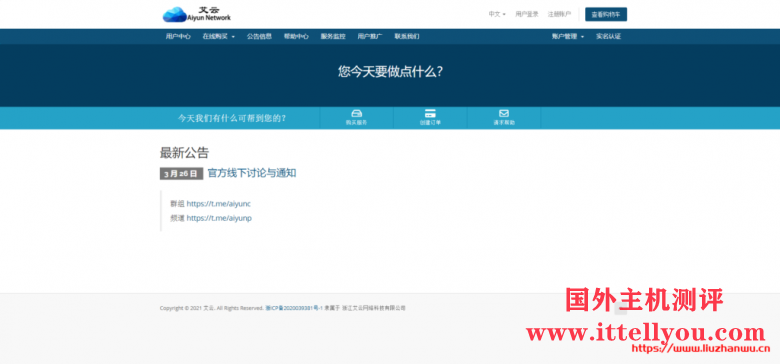Click the 用户登录 link

point(527,14)
